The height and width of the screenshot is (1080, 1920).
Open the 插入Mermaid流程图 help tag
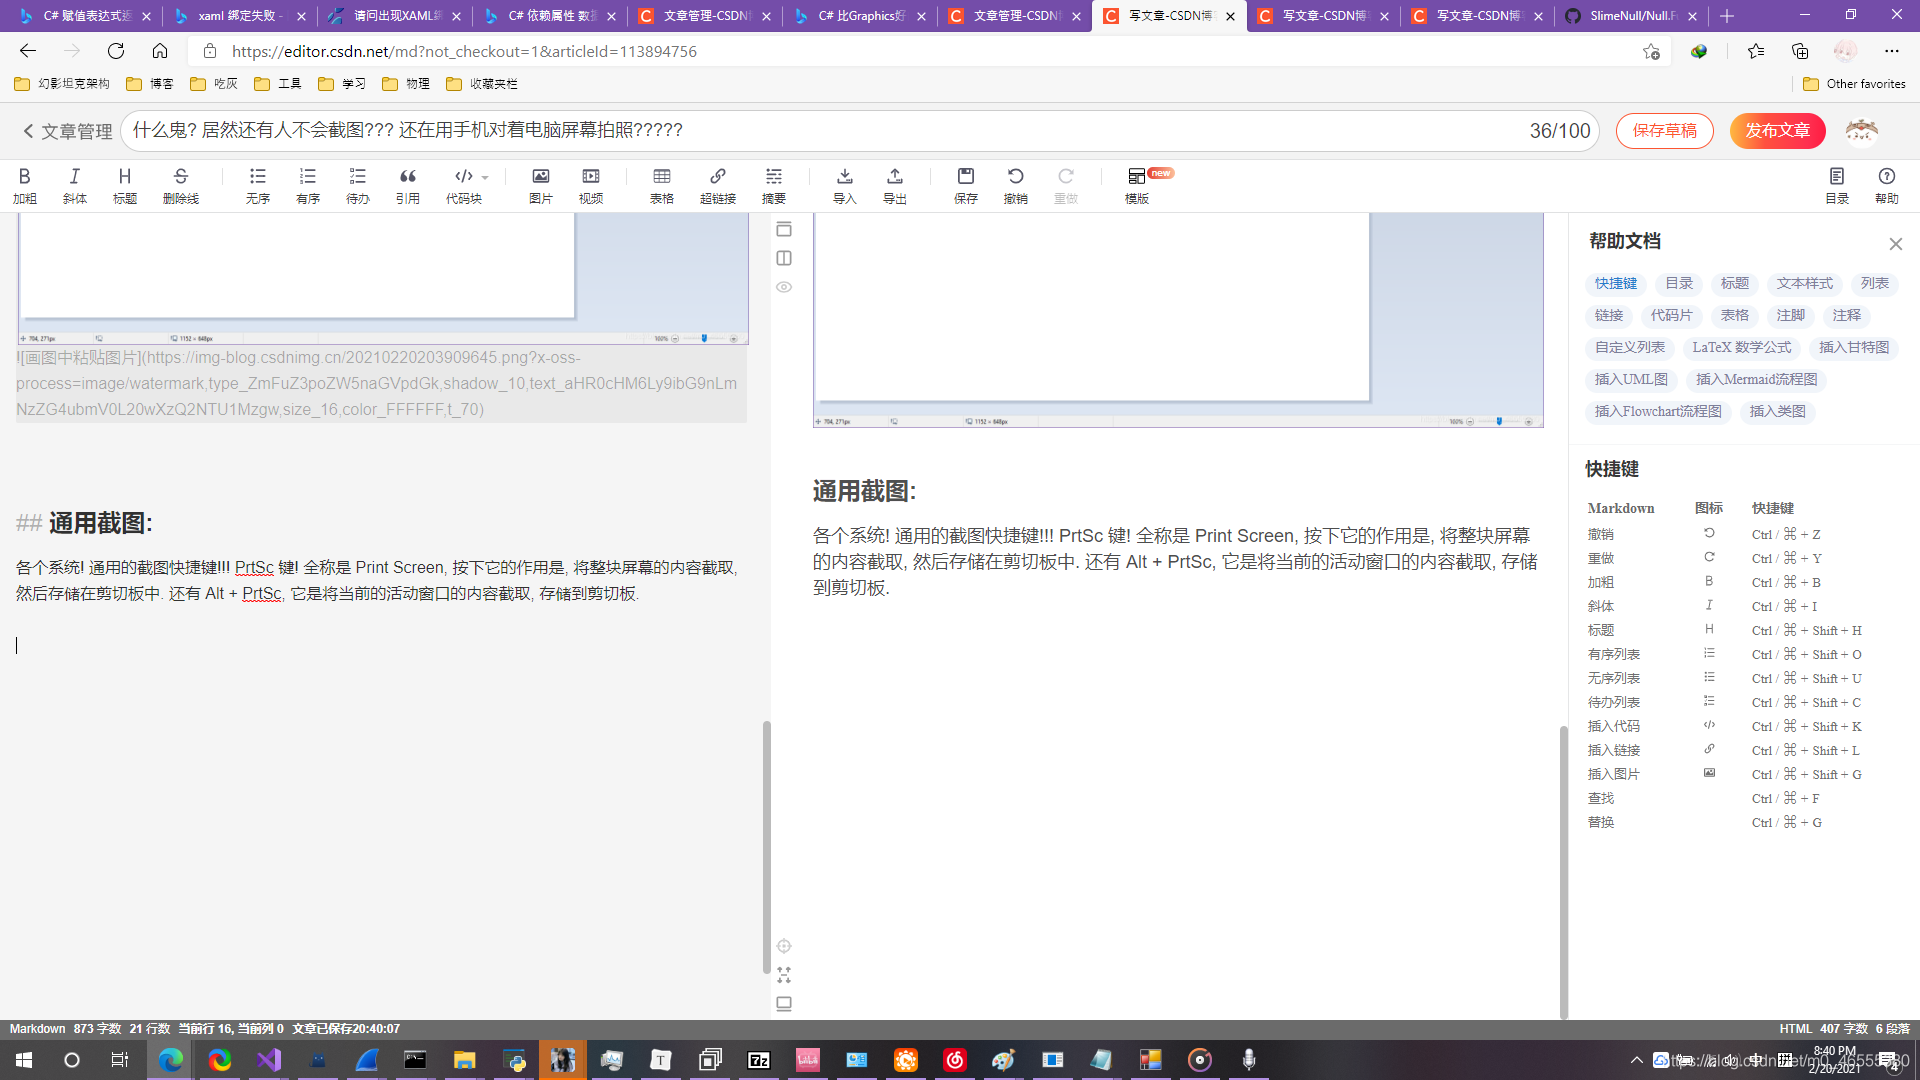point(1757,380)
